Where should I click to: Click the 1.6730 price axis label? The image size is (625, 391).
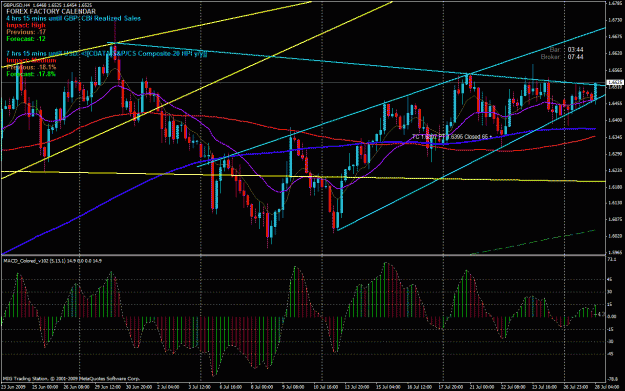[x=616, y=20]
